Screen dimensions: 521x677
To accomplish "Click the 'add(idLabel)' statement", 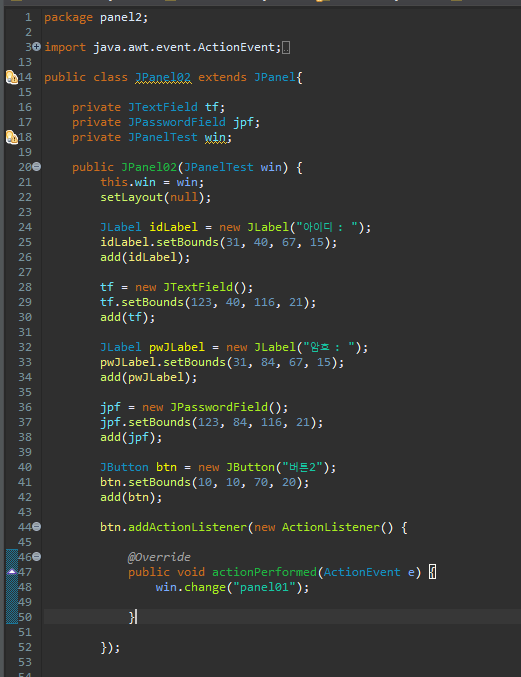I will [x=145, y=257].
